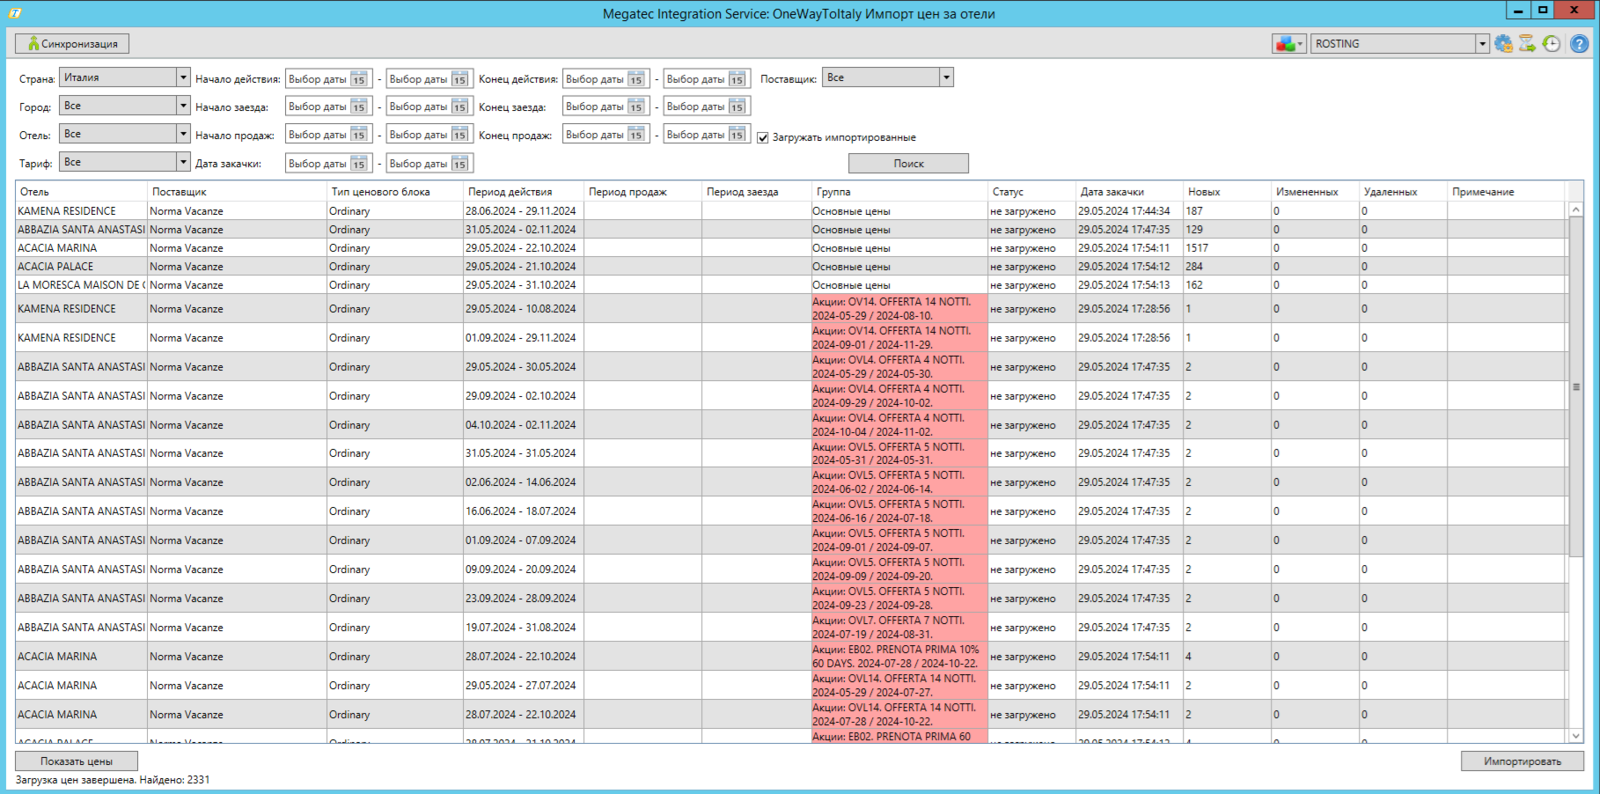Open first calendar icon for Начало действия
Screen dimensions: 1600x794
pyautogui.click(x=359, y=79)
